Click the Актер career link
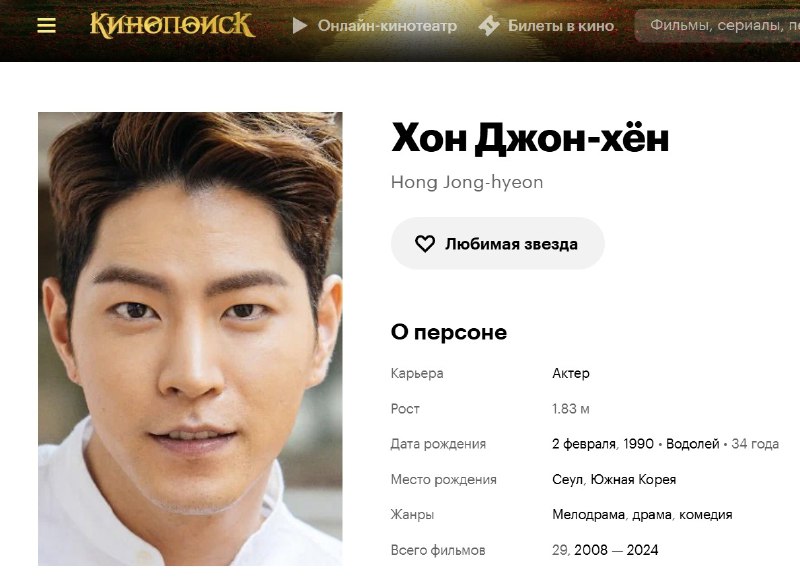This screenshot has width=800, height=585. click(x=570, y=373)
